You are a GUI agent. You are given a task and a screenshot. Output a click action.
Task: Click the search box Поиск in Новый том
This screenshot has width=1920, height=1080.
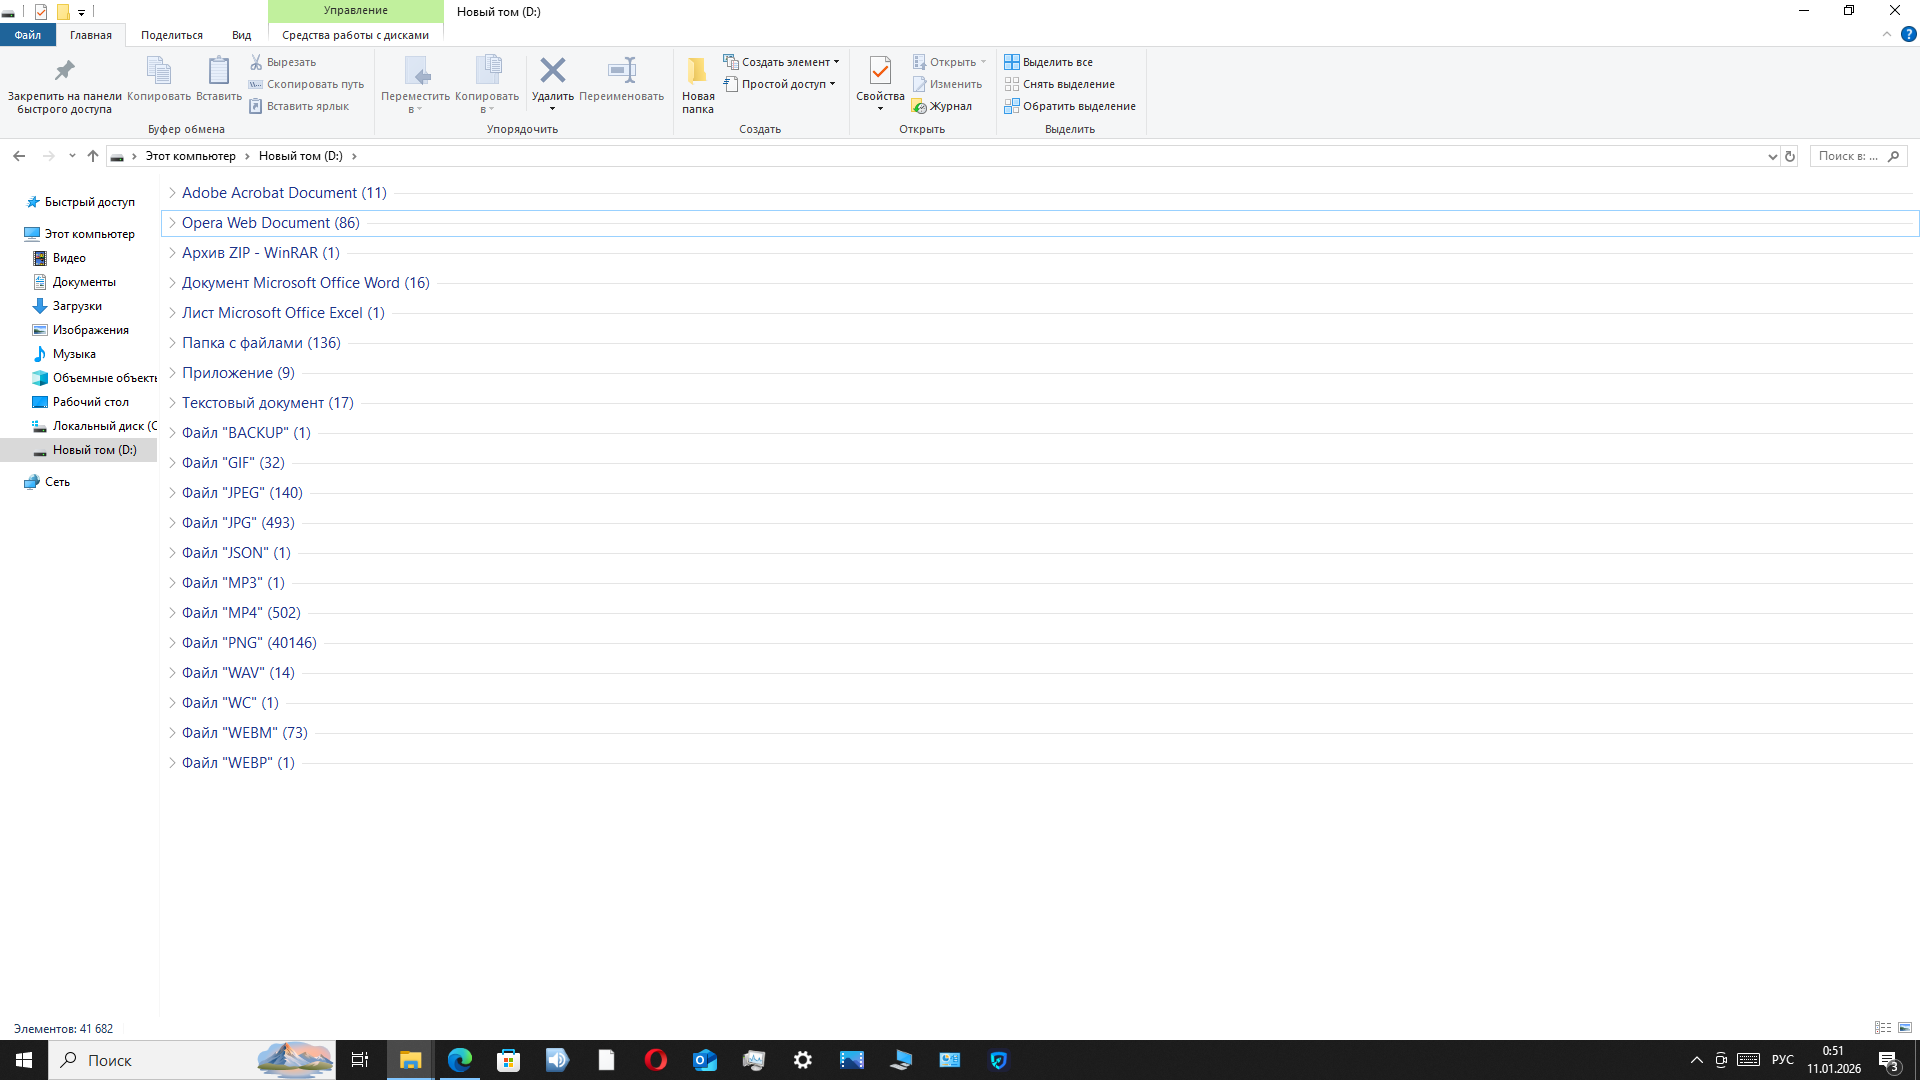pos(1848,156)
